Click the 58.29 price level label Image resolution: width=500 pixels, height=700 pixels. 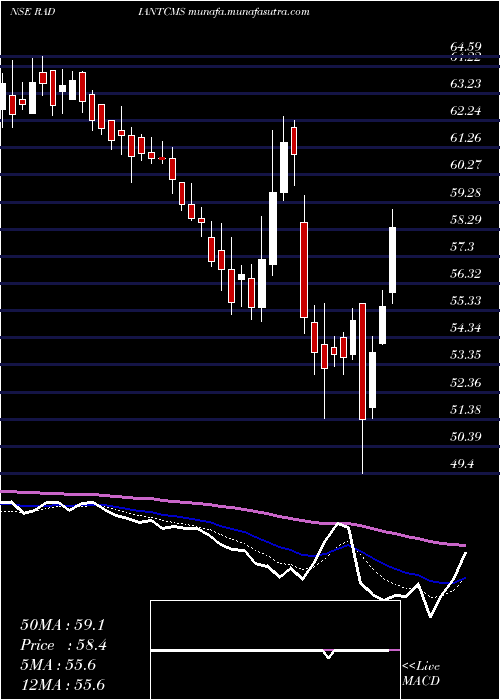[x=466, y=220]
